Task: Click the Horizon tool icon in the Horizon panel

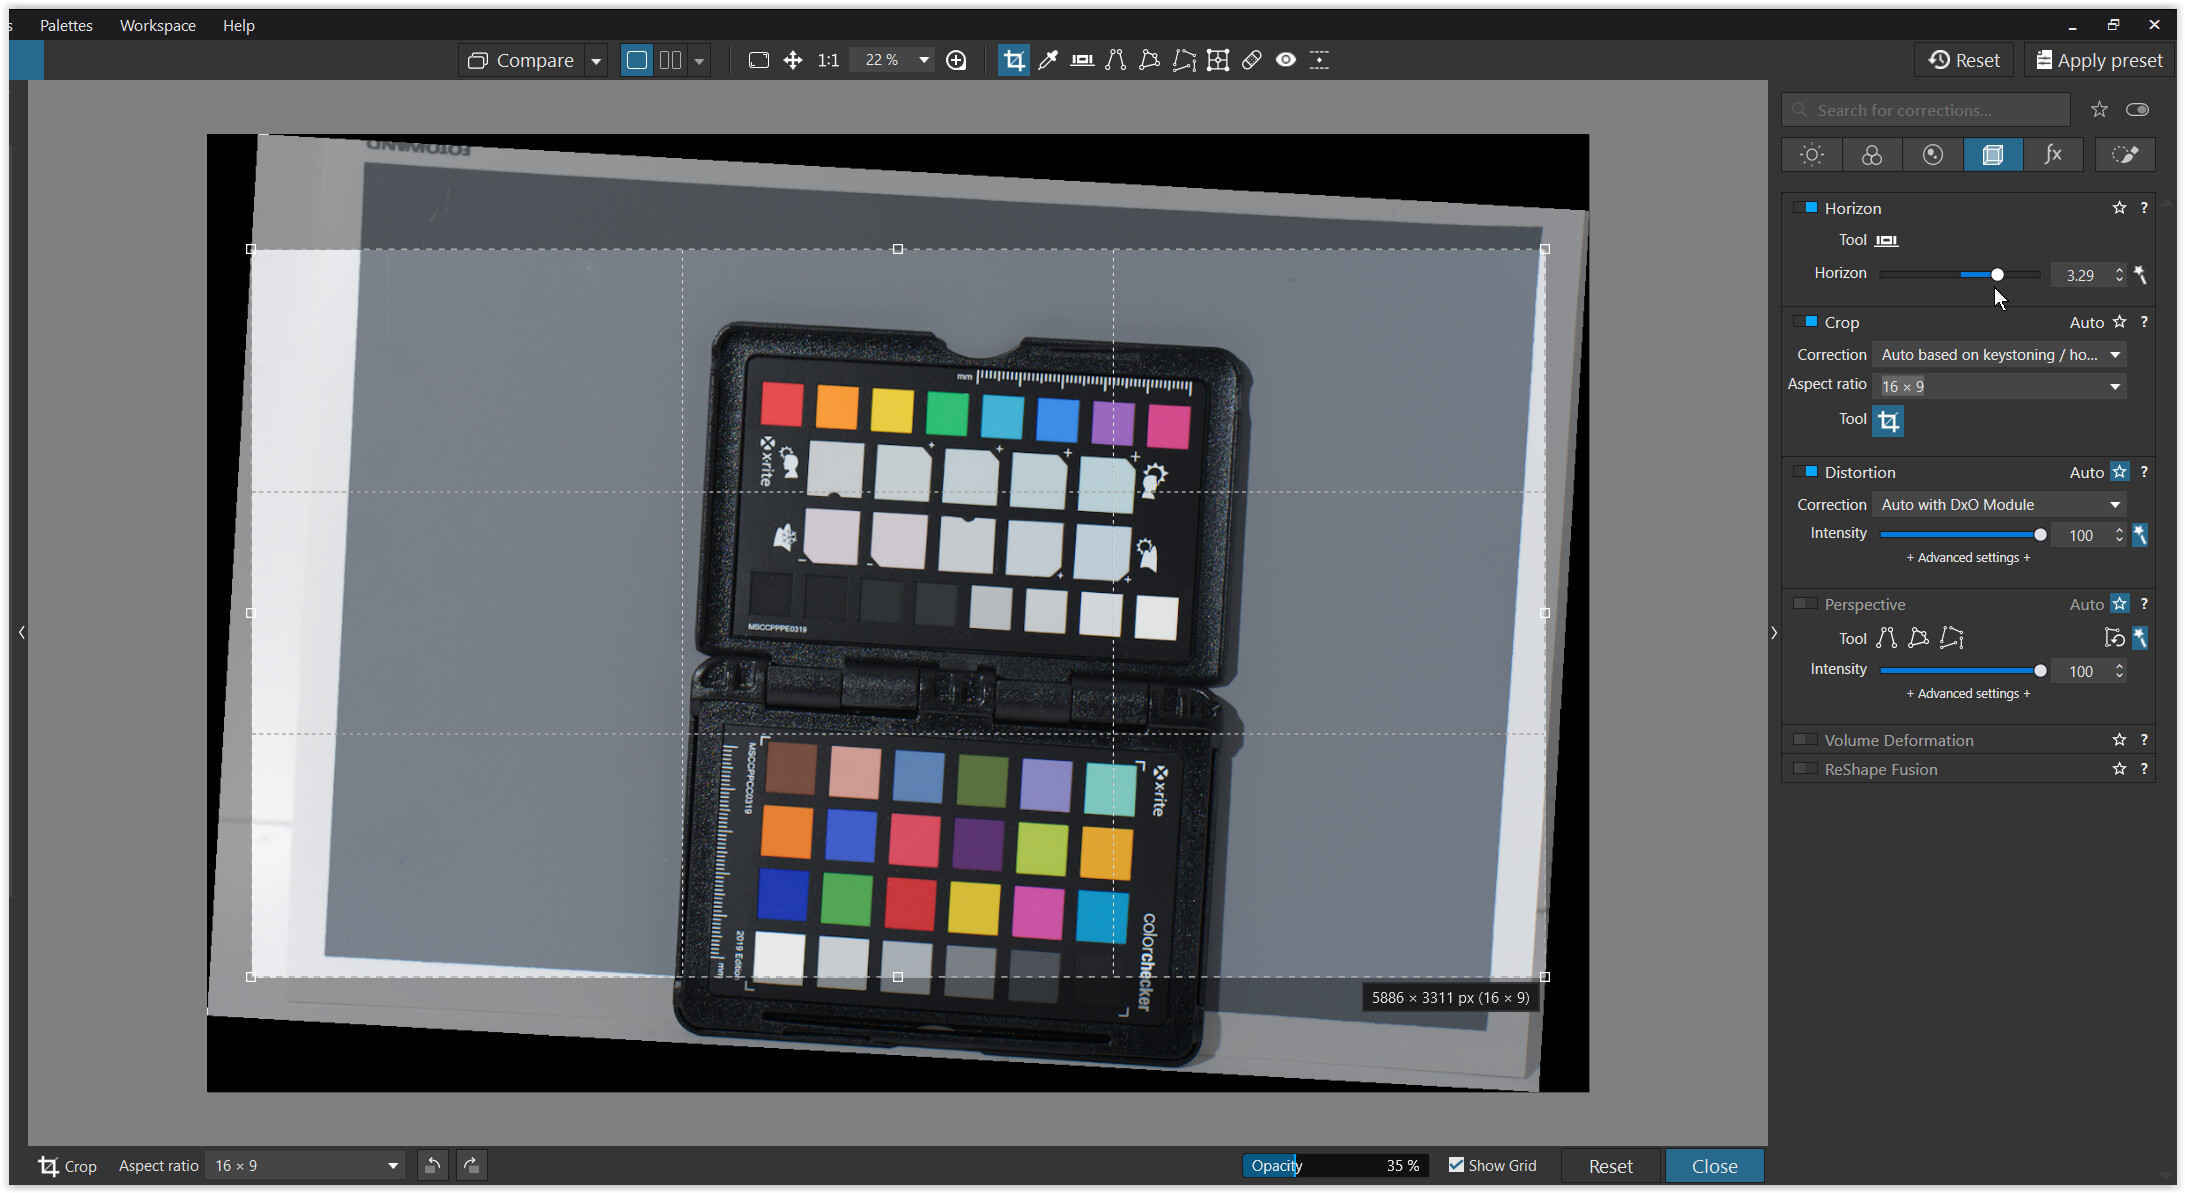Action: [1887, 240]
